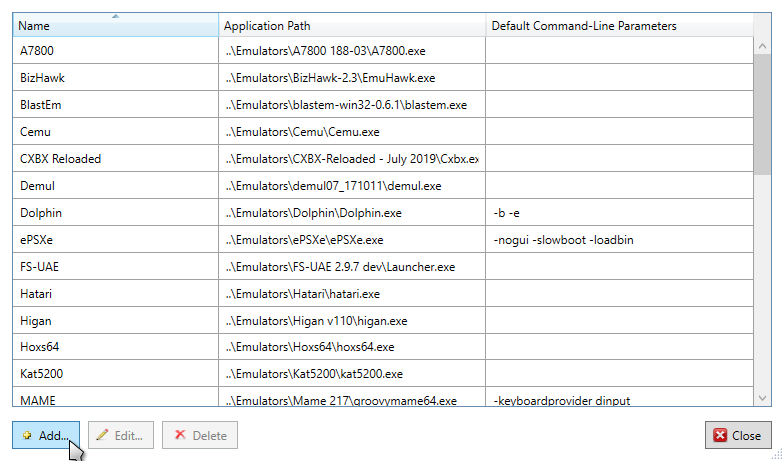Select the BlastEm emulator row
This screenshot has height=461, width=784.
click(383, 104)
